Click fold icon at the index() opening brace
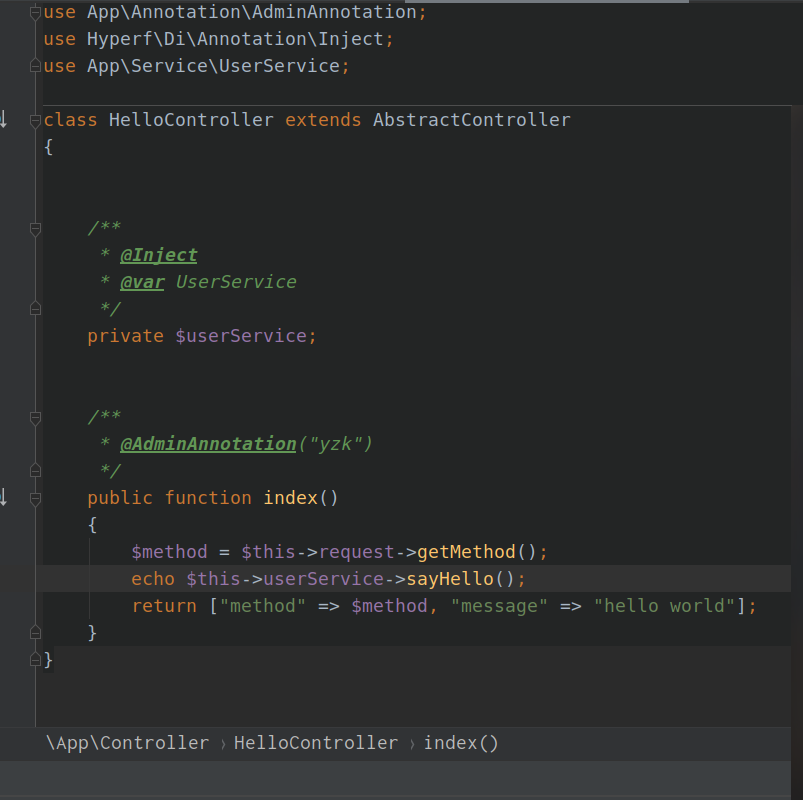Viewport: 803px width, 800px height. click(x=35, y=497)
